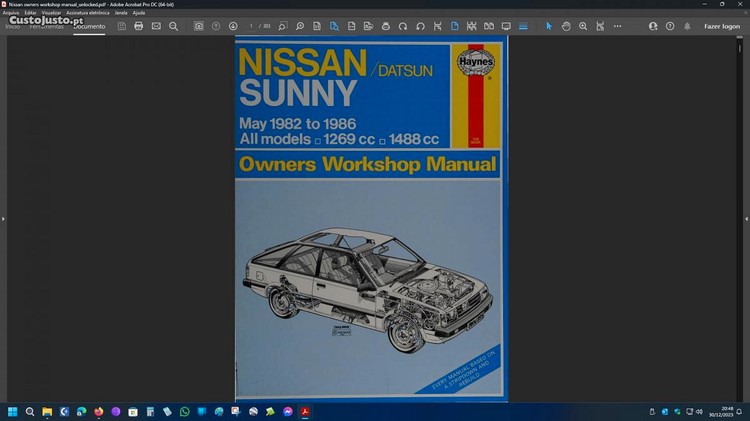
Task: Click the Windows Start button
Action: pyautogui.click(x=13, y=411)
